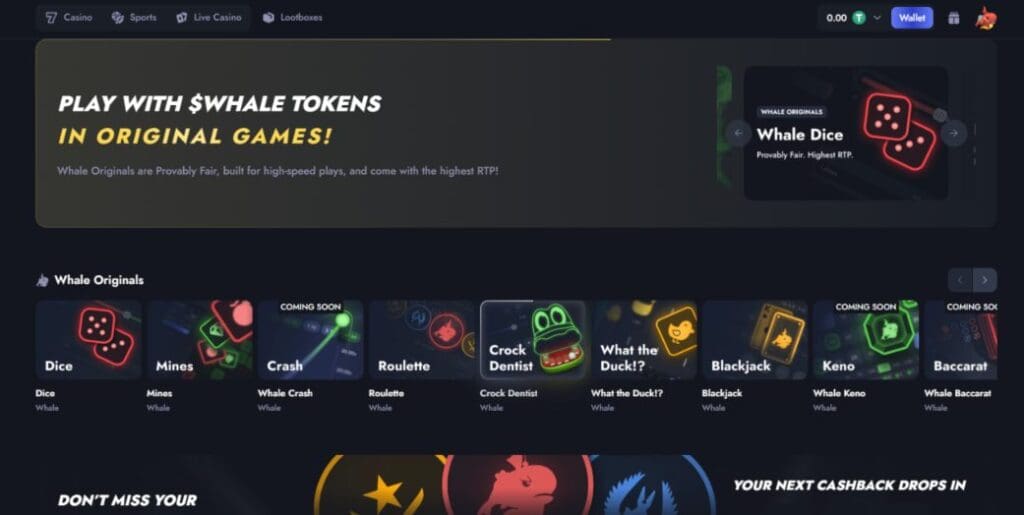Open the Mines game thumbnail

199,339
